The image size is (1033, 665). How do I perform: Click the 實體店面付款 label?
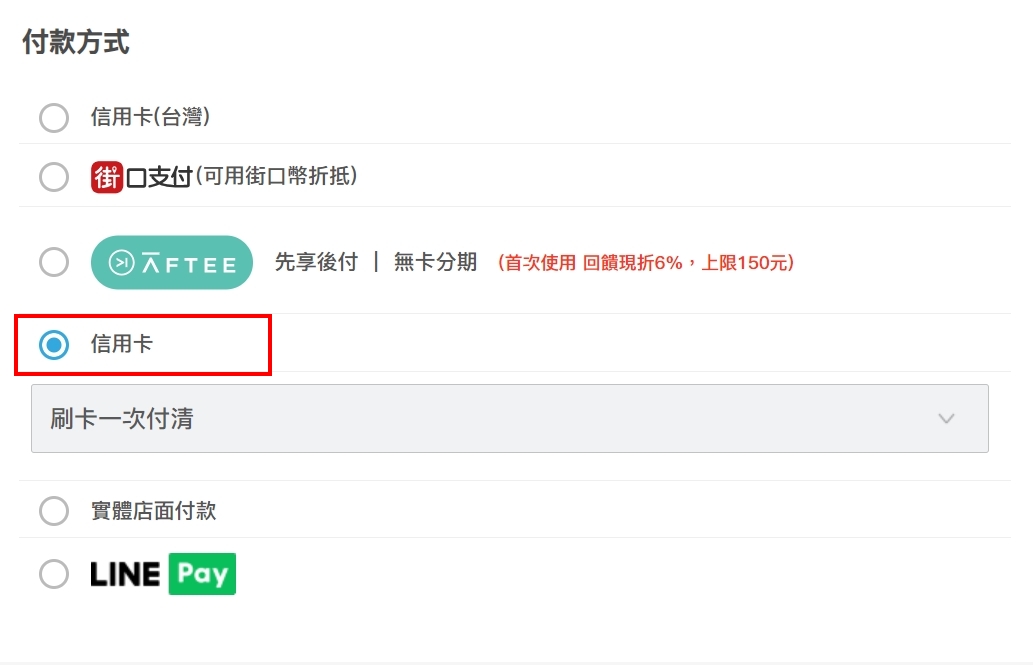(x=153, y=511)
